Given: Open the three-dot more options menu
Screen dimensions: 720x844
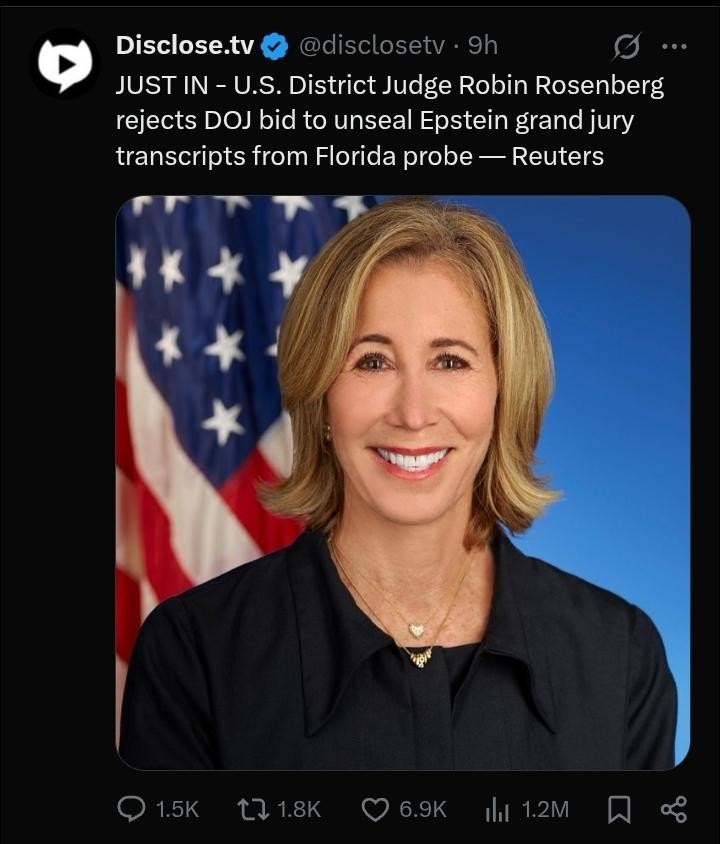Looking at the screenshot, I should [674, 46].
